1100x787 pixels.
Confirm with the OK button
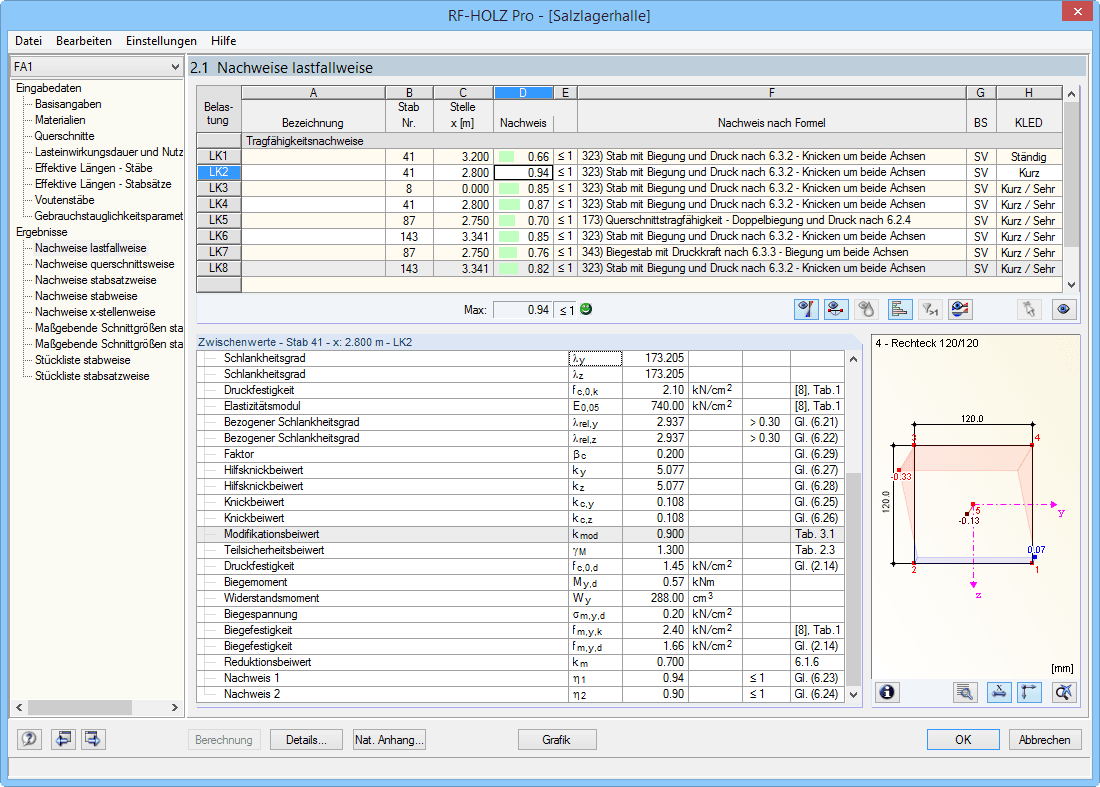(x=963, y=740)
